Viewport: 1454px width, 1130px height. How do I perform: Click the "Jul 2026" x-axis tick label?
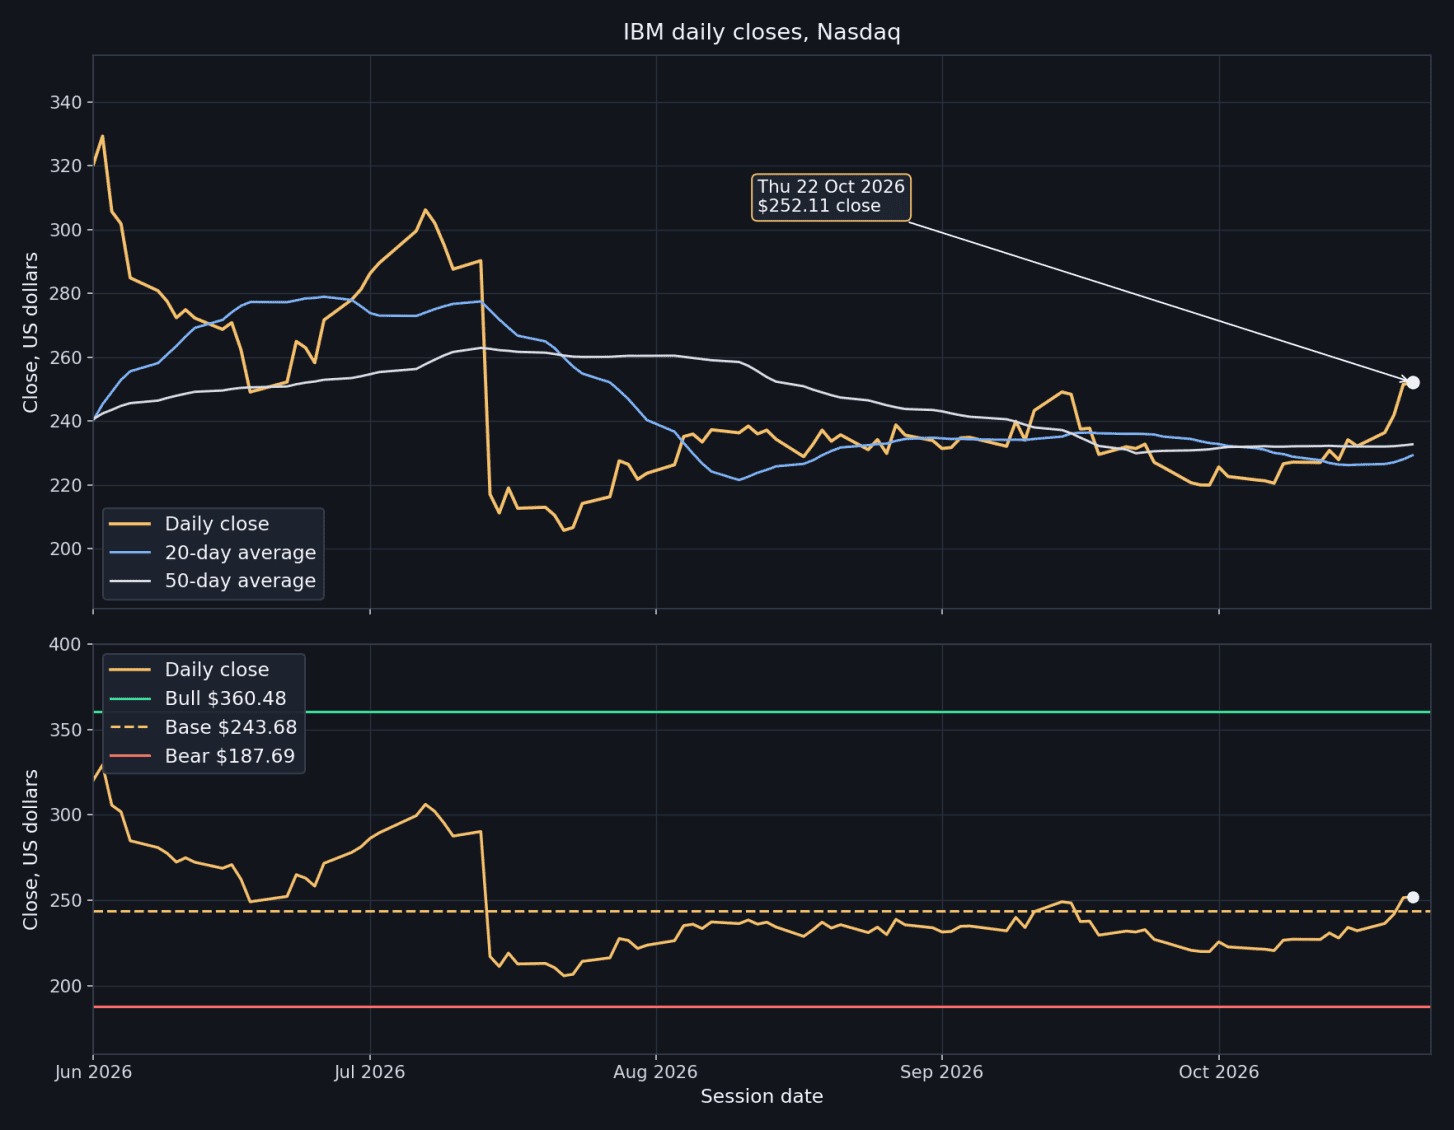coord(370,1072)
